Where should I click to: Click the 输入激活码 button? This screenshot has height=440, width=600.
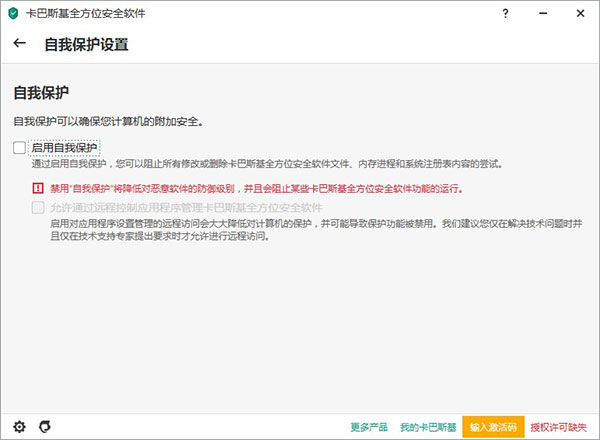click(493, 427)
